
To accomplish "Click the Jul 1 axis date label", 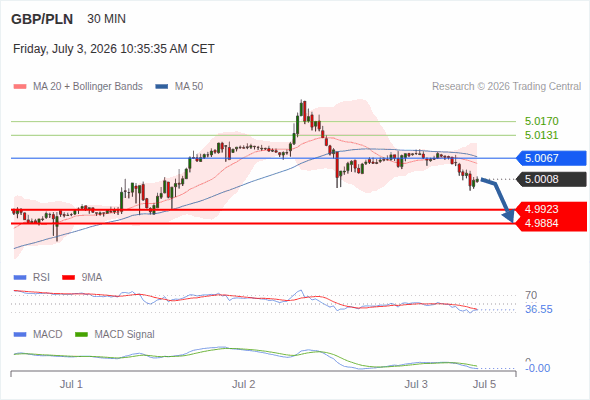I will [x=71, y=384].
